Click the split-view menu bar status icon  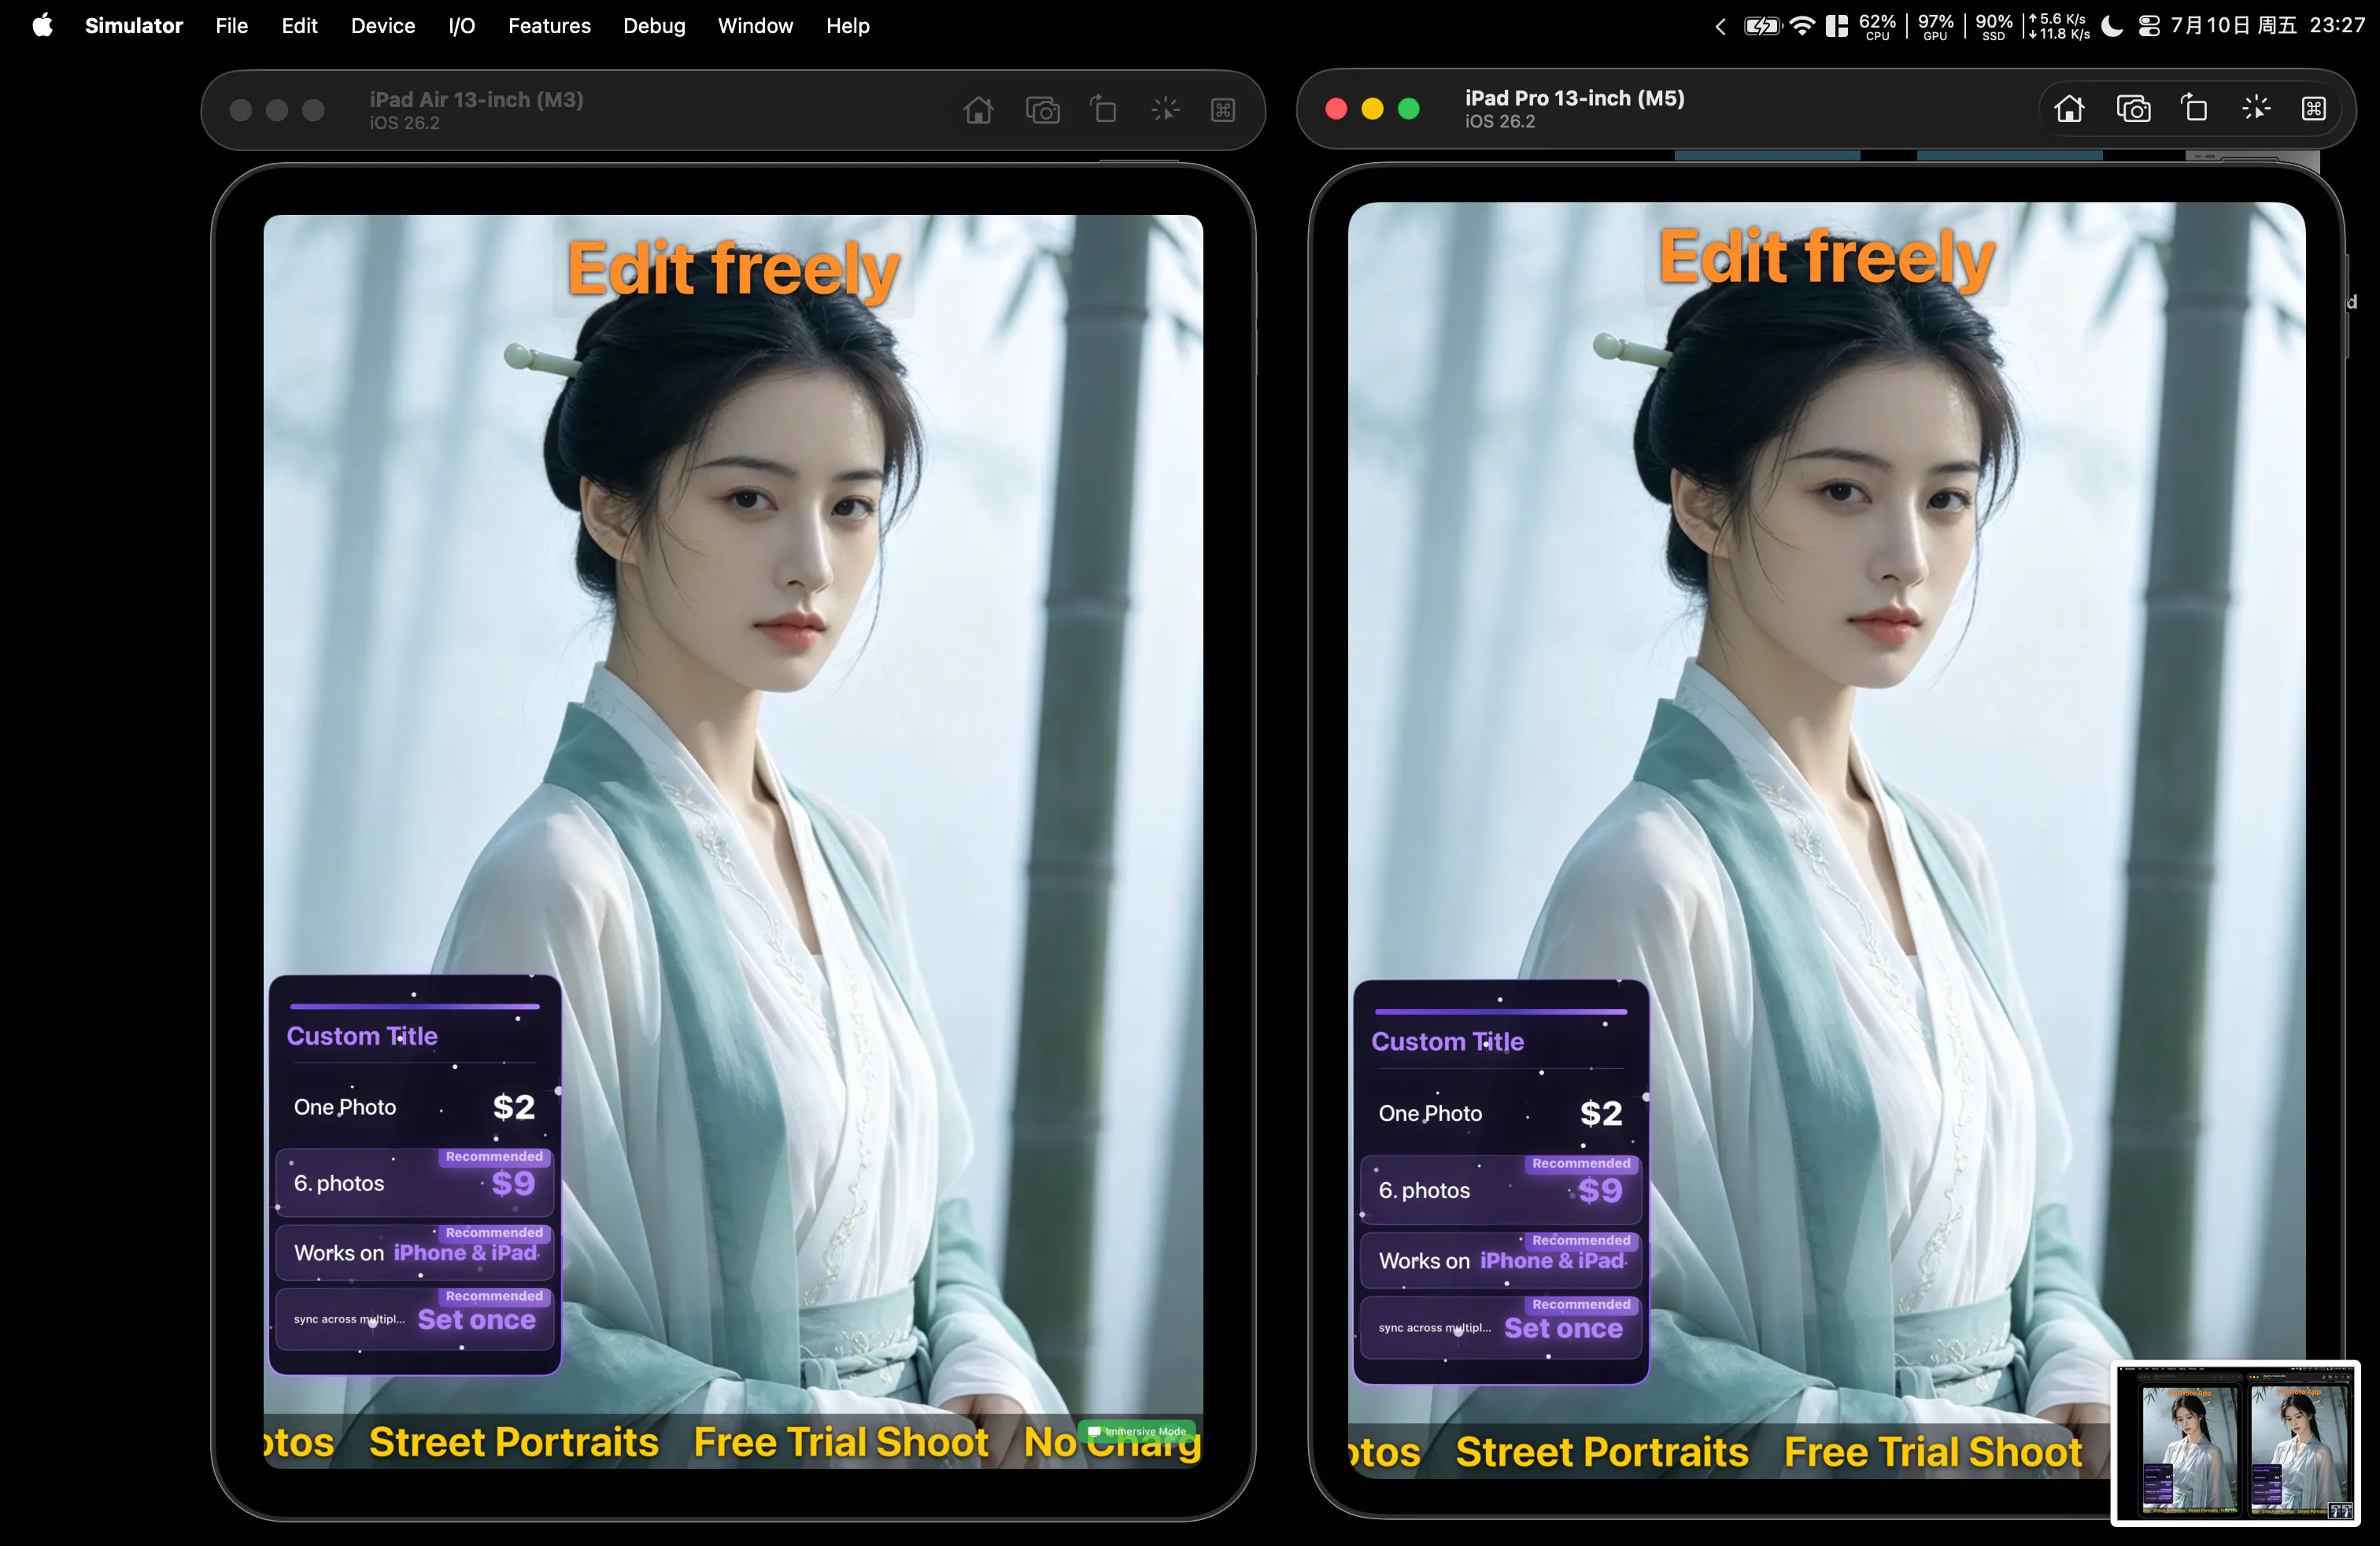point(1837,26)
